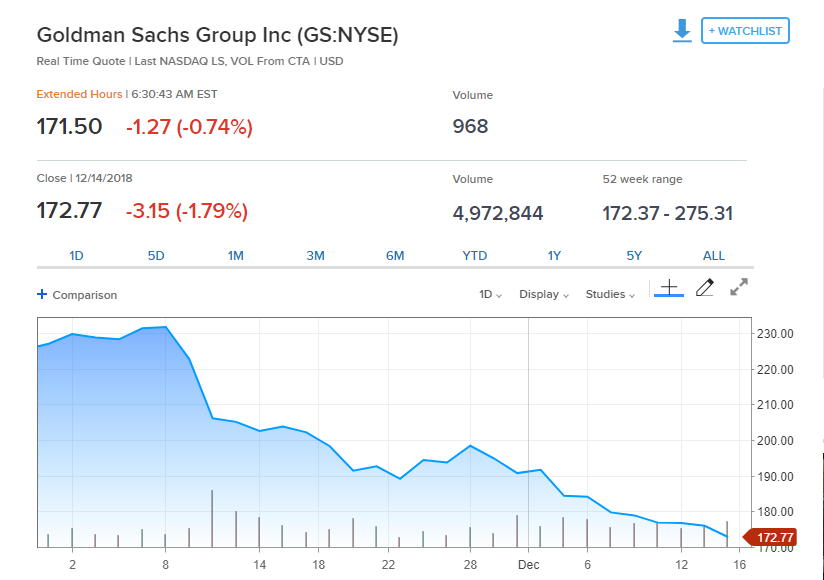Image resolution: width=824 pixels, height=580 pixels.
Task: Activate the pencil draw tool
Action: pos(705,287)
